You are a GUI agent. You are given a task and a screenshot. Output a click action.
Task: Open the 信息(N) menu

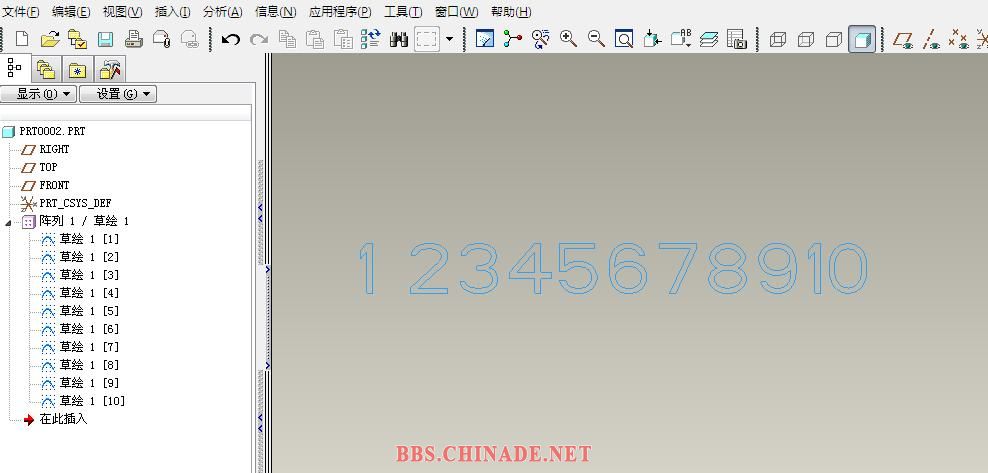tap(275, 12)
